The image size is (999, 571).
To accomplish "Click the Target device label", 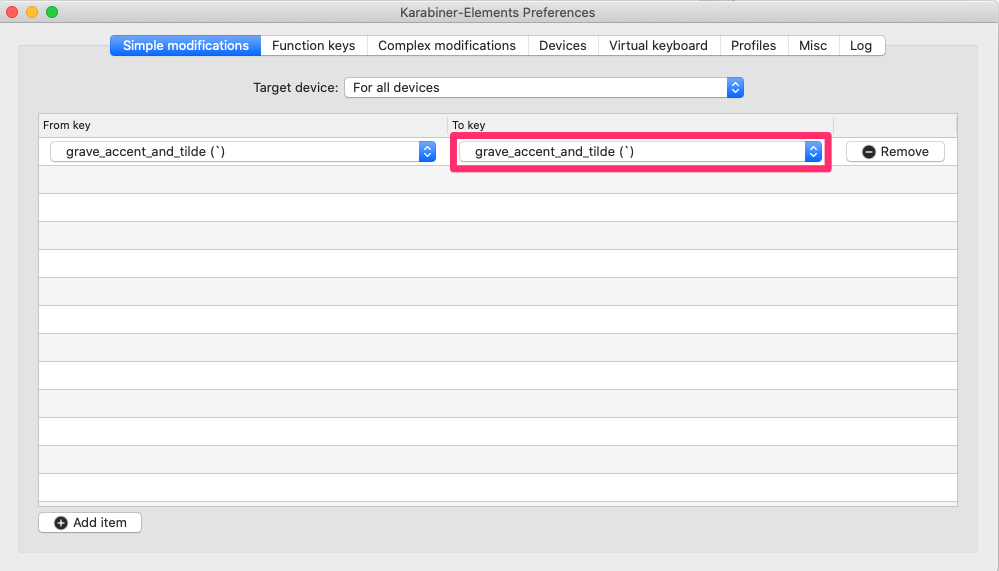I will pyautogui.click(x=296, y=88).
